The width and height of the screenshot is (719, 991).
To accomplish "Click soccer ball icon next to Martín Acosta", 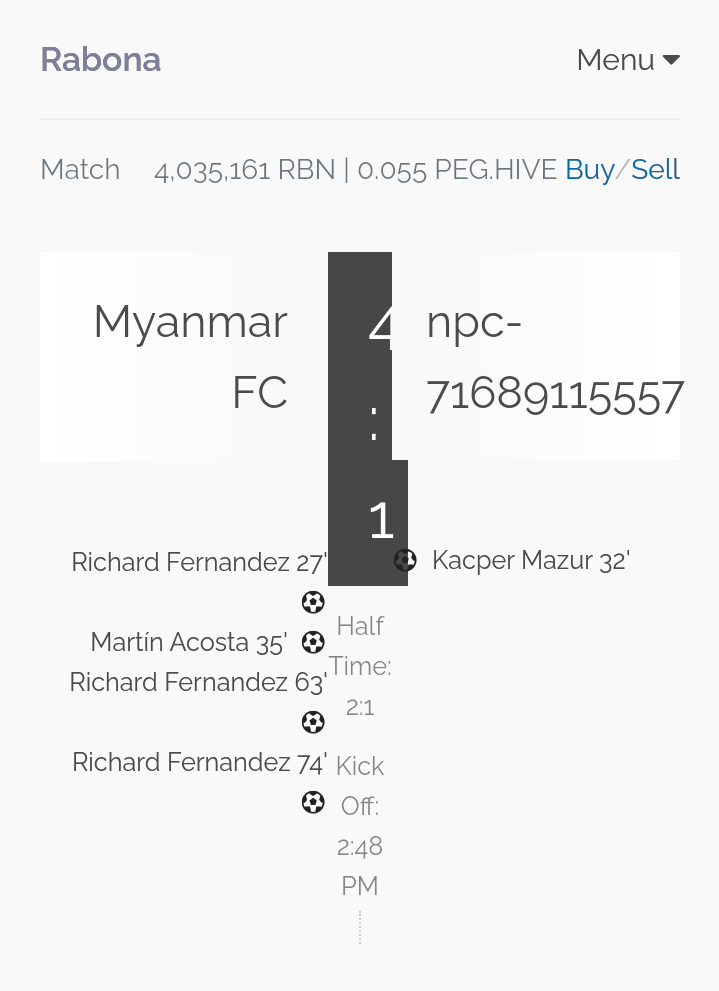I will point(313,642).
